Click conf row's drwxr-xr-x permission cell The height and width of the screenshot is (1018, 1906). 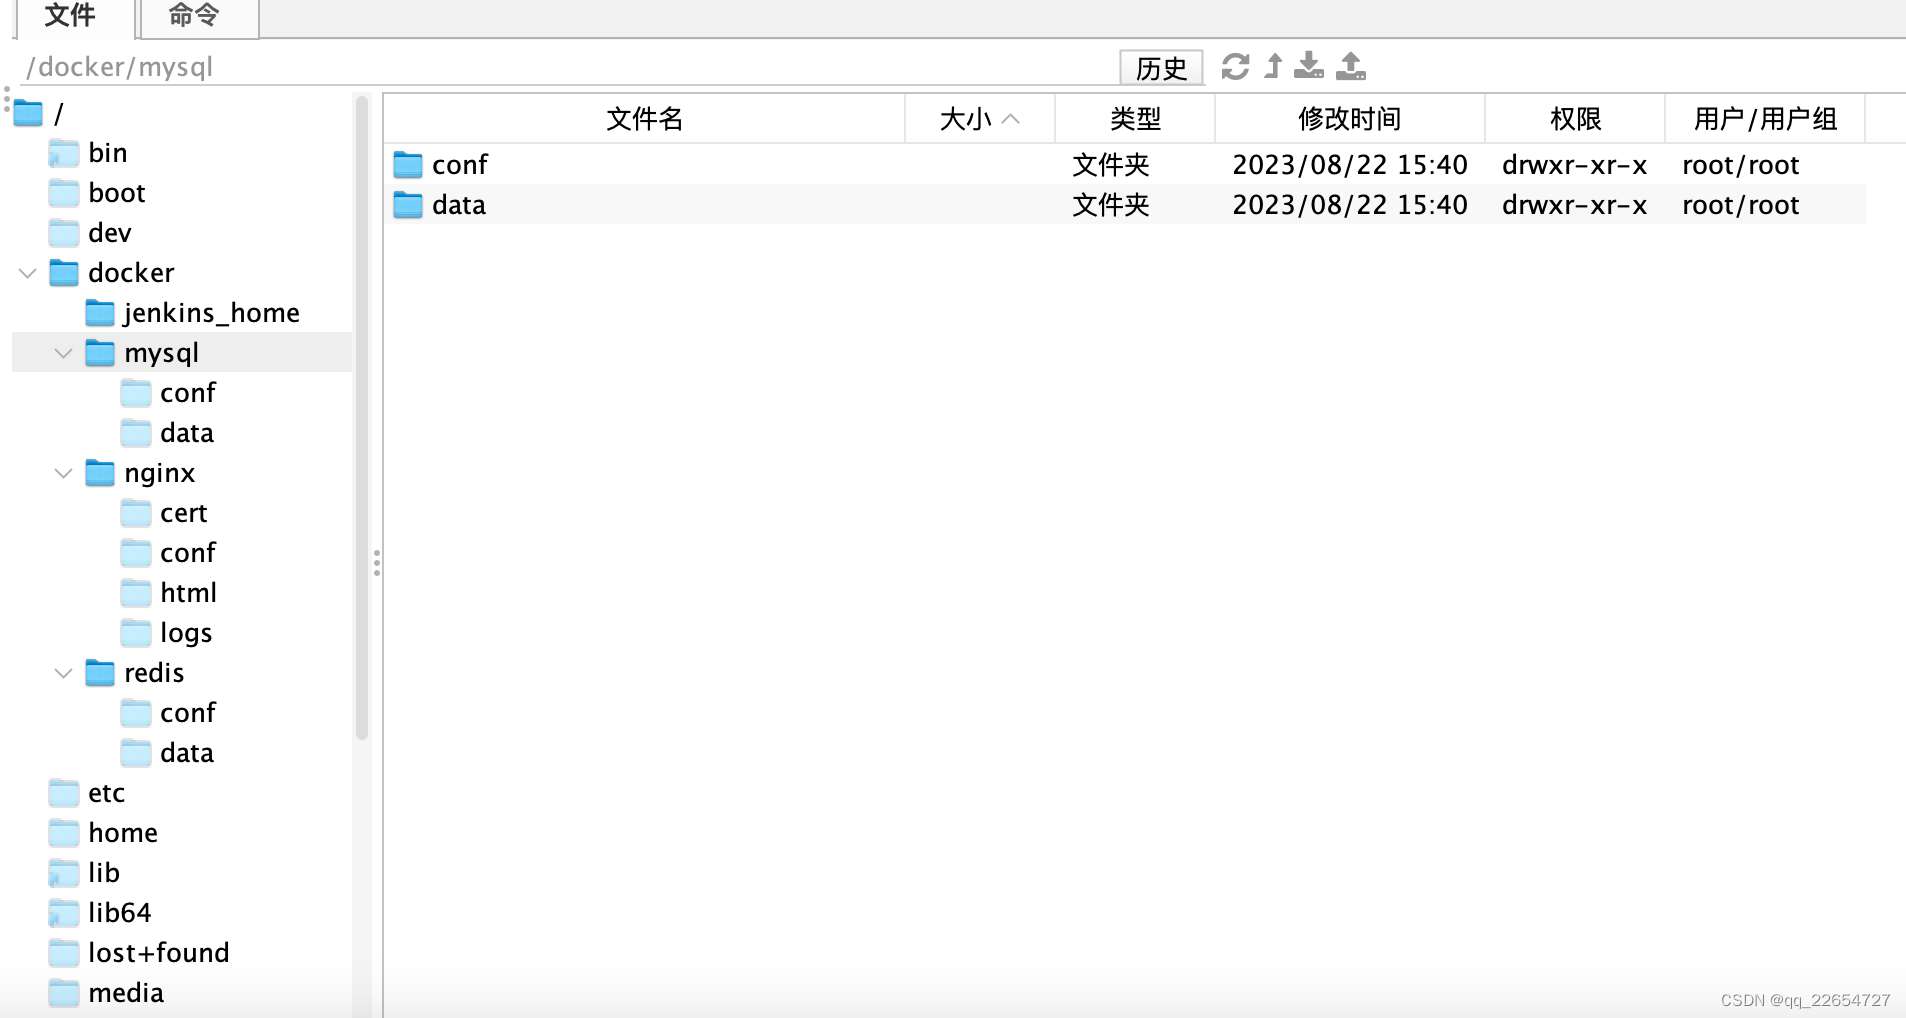click(x=1575, y=164)
